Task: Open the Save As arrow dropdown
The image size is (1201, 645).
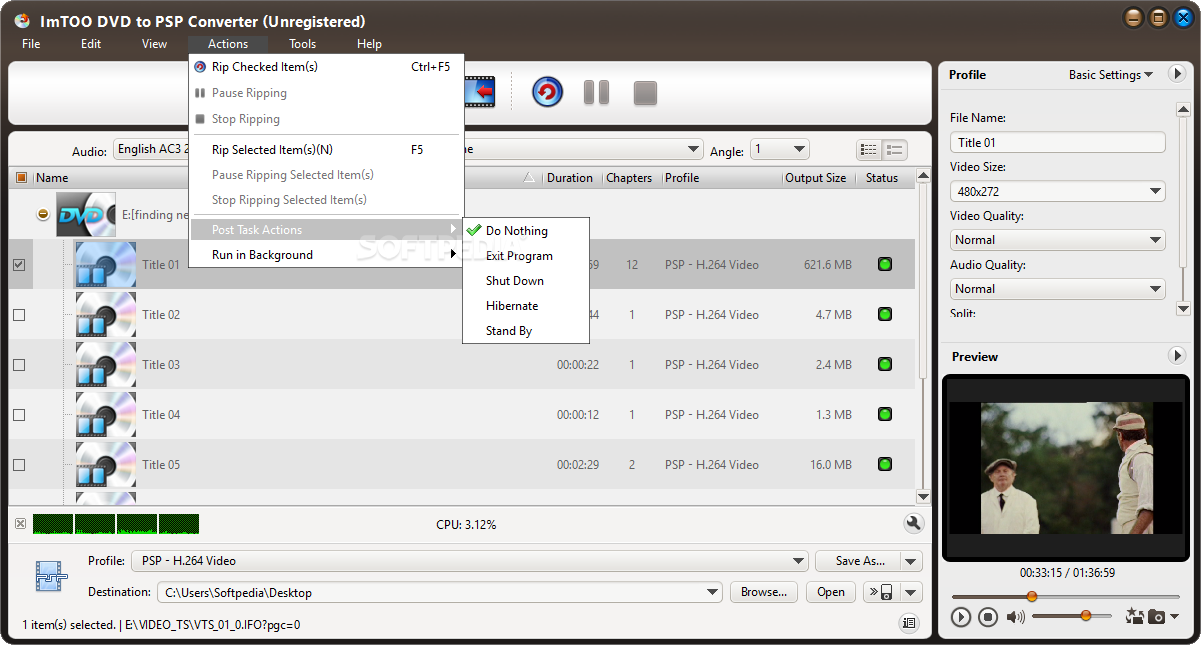Action: 911,561
